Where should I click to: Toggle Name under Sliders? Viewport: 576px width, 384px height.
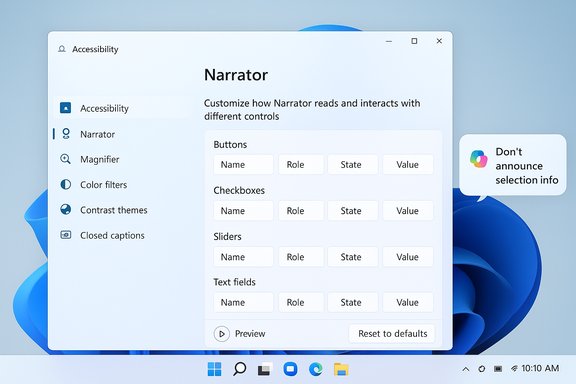pyautogui.click(x=243, y=257)
